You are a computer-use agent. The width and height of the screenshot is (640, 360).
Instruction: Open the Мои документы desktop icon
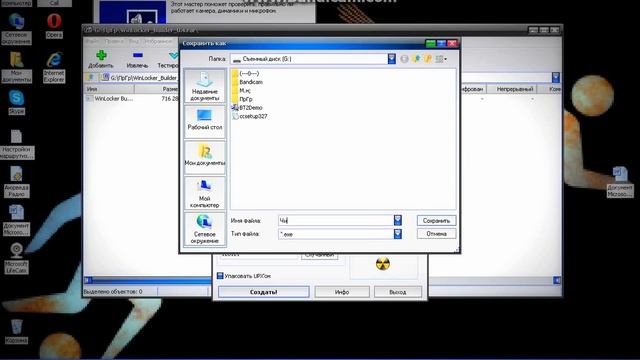click(x=16, y=67)
